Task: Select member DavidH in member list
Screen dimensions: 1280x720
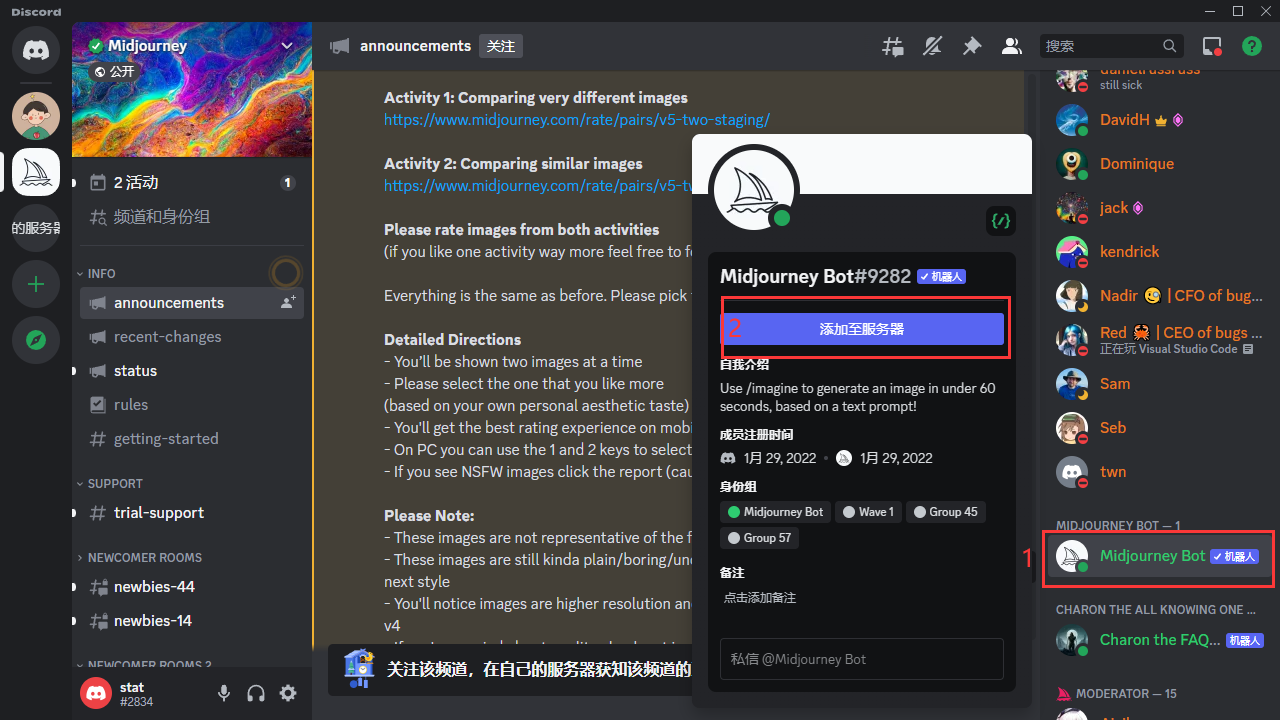Action: [1158, 120]
